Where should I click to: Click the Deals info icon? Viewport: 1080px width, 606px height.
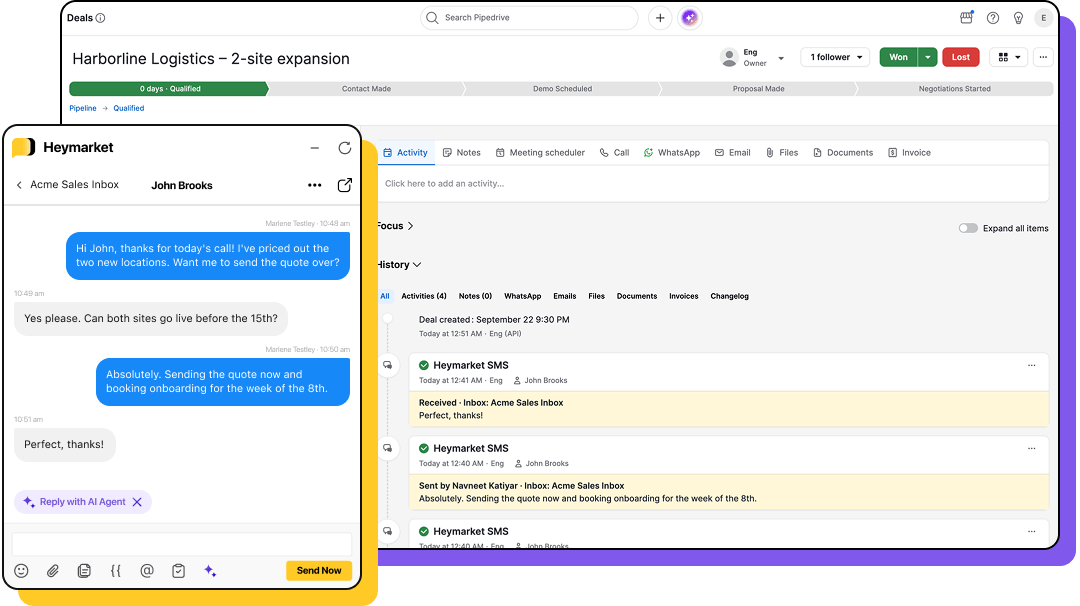[x=101, y=18]
